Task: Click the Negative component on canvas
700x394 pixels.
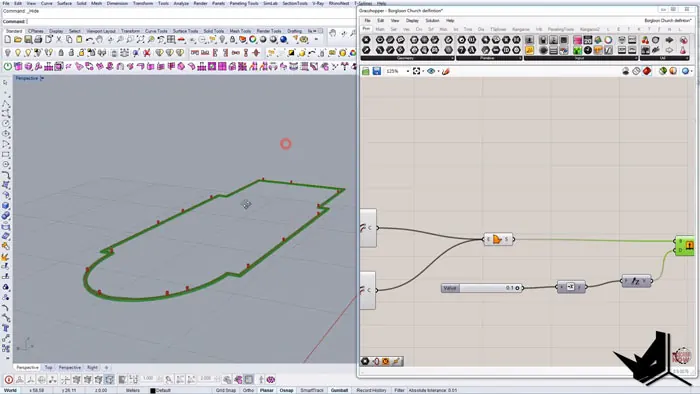Action: 571,287
